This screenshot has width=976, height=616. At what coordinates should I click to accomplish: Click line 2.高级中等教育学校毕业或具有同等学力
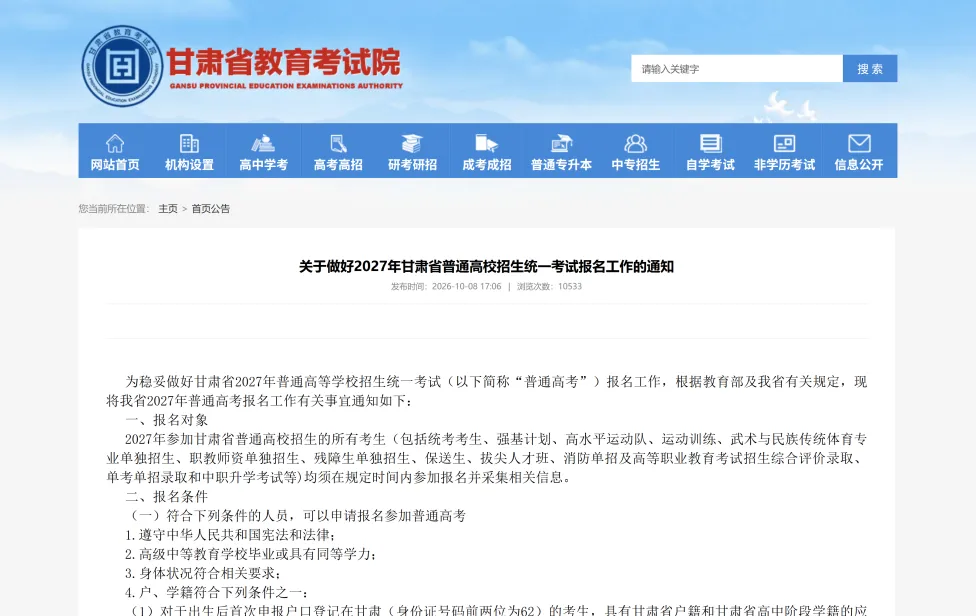click(250, 554)
